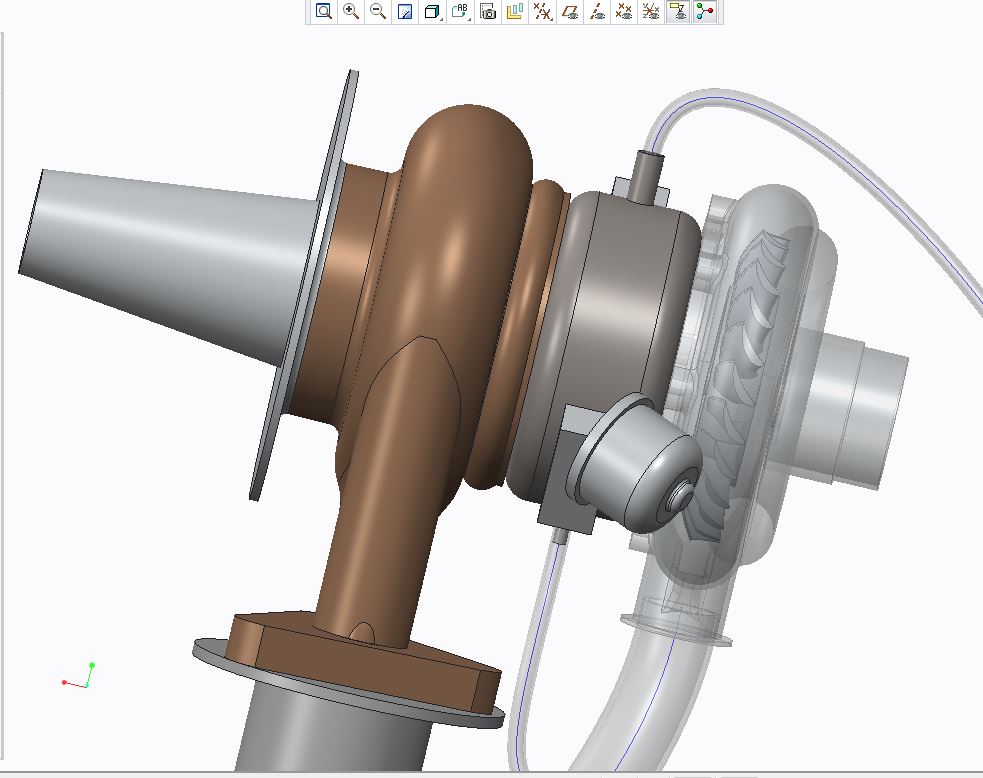
Task: Click the Zoom Out magnifier icon
Action: point(378,11)
